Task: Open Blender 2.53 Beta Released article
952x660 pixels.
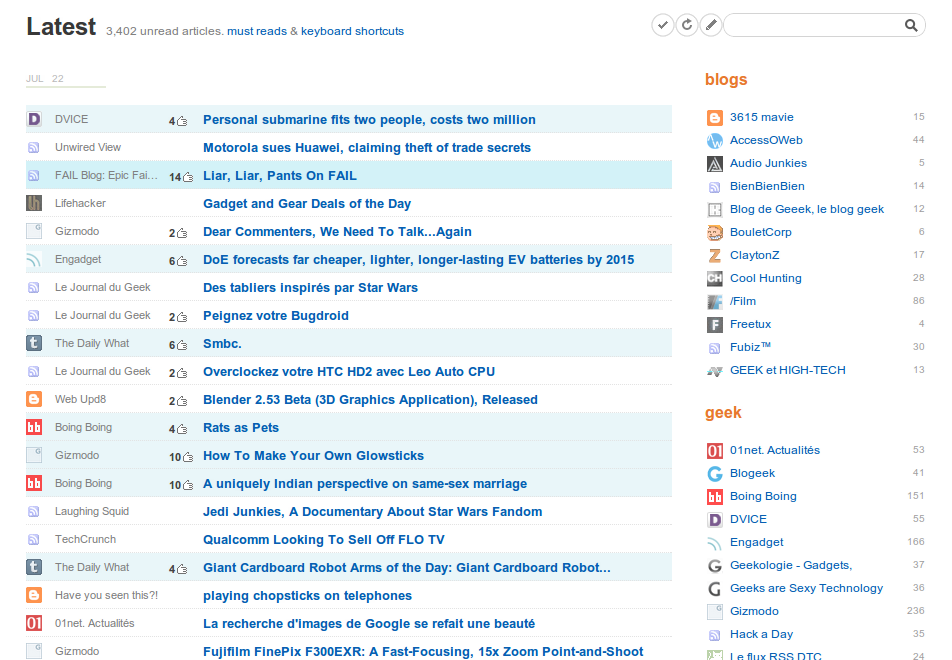Action: [x=370, y=400]
